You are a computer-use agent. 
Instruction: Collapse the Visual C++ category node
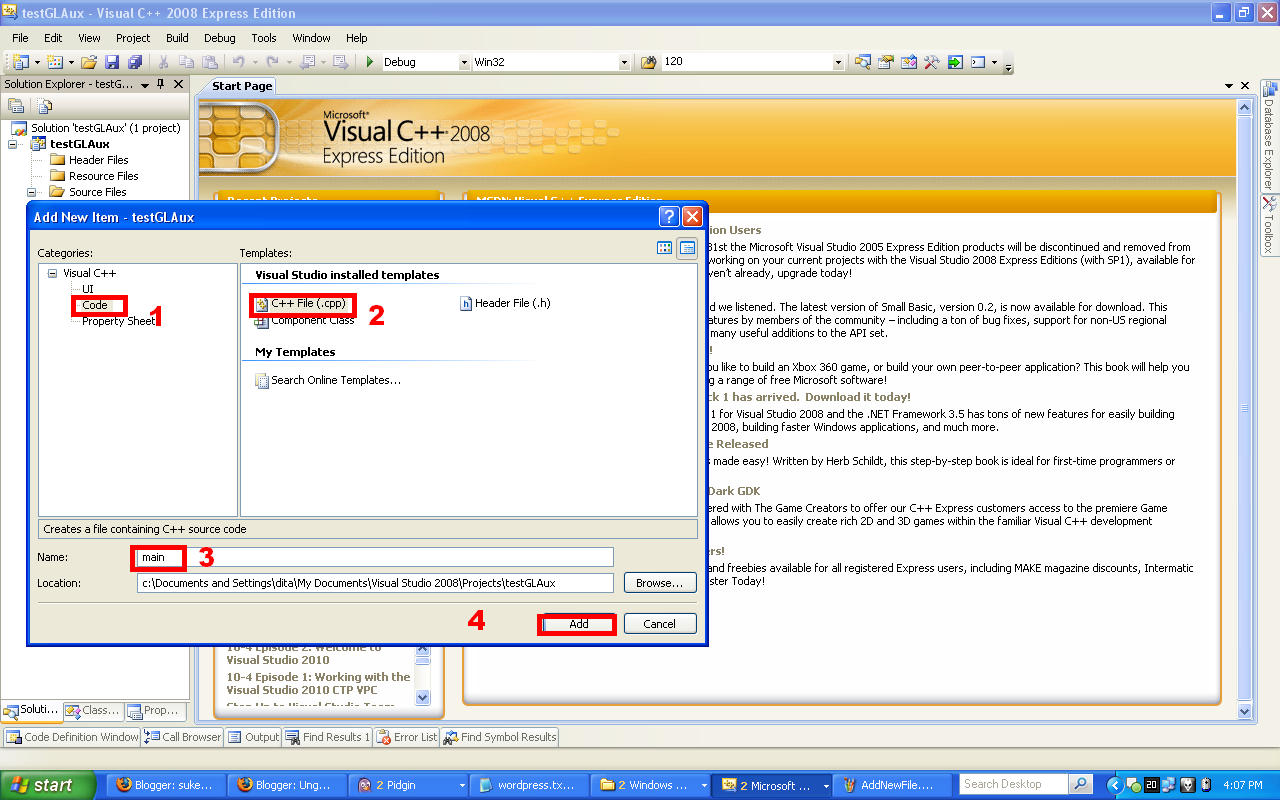52,273
